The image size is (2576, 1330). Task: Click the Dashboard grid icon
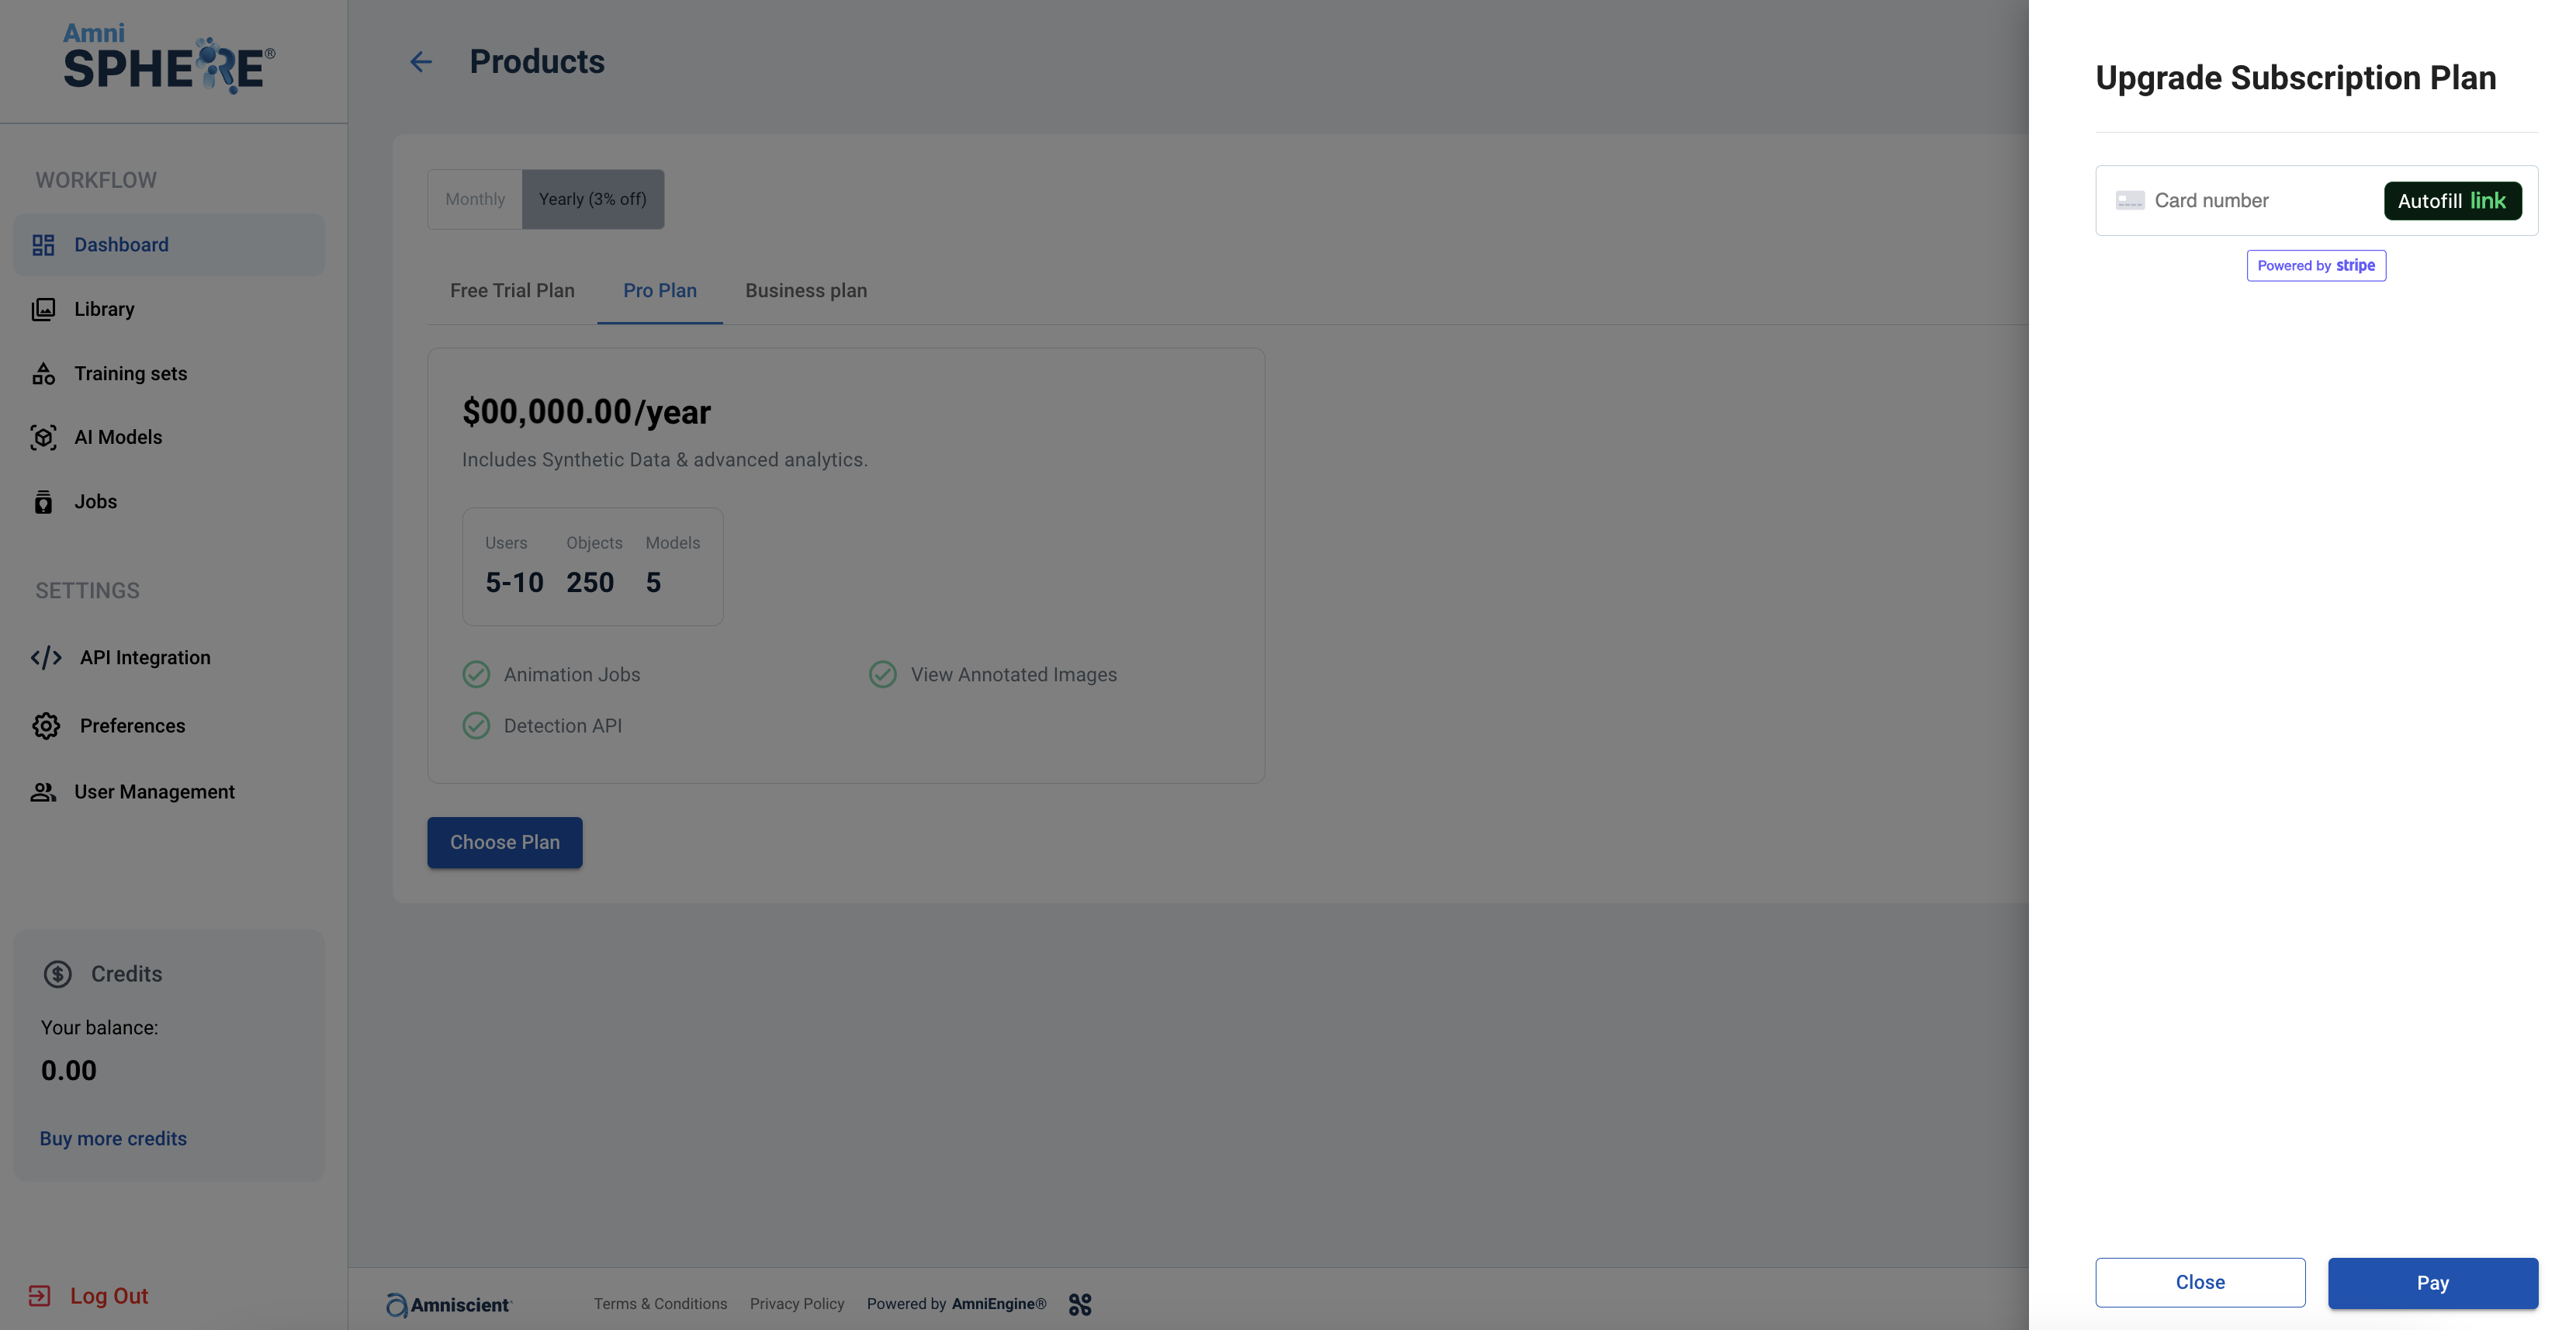tap(43, 245)
